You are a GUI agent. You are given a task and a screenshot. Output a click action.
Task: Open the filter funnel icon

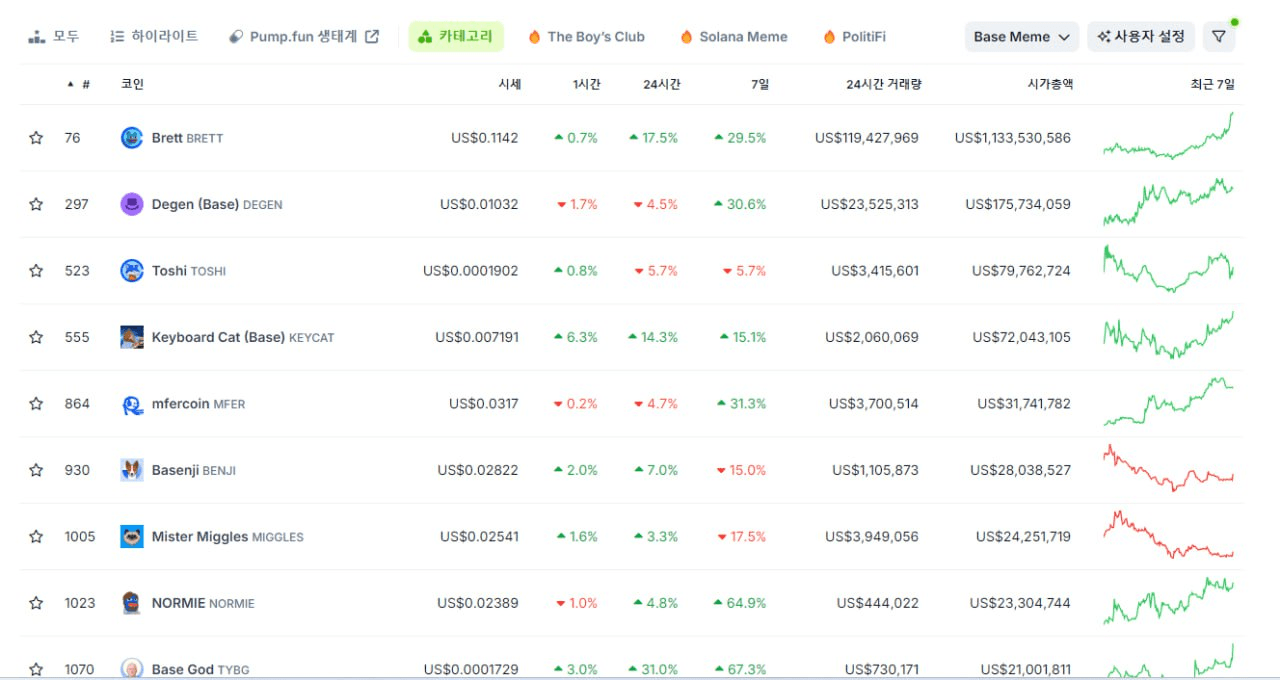[1218, 37]
